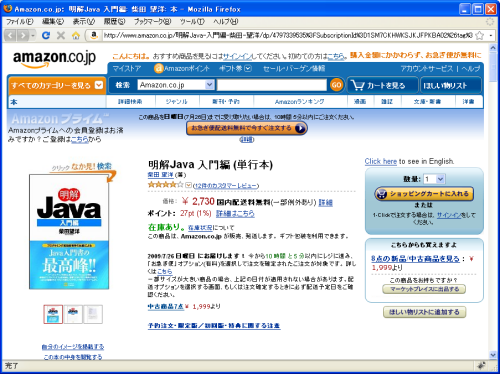Open the 在庫状況 link

coord(200,228)
